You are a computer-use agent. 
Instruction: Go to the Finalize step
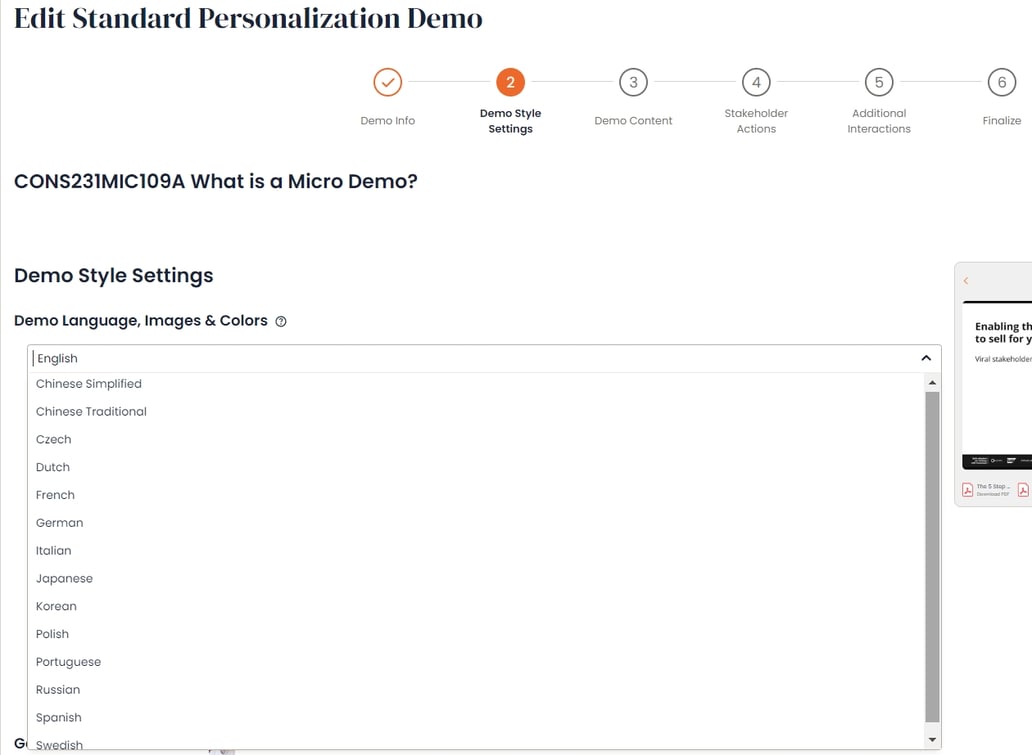pyautogui.click(x=1001, y=82)
